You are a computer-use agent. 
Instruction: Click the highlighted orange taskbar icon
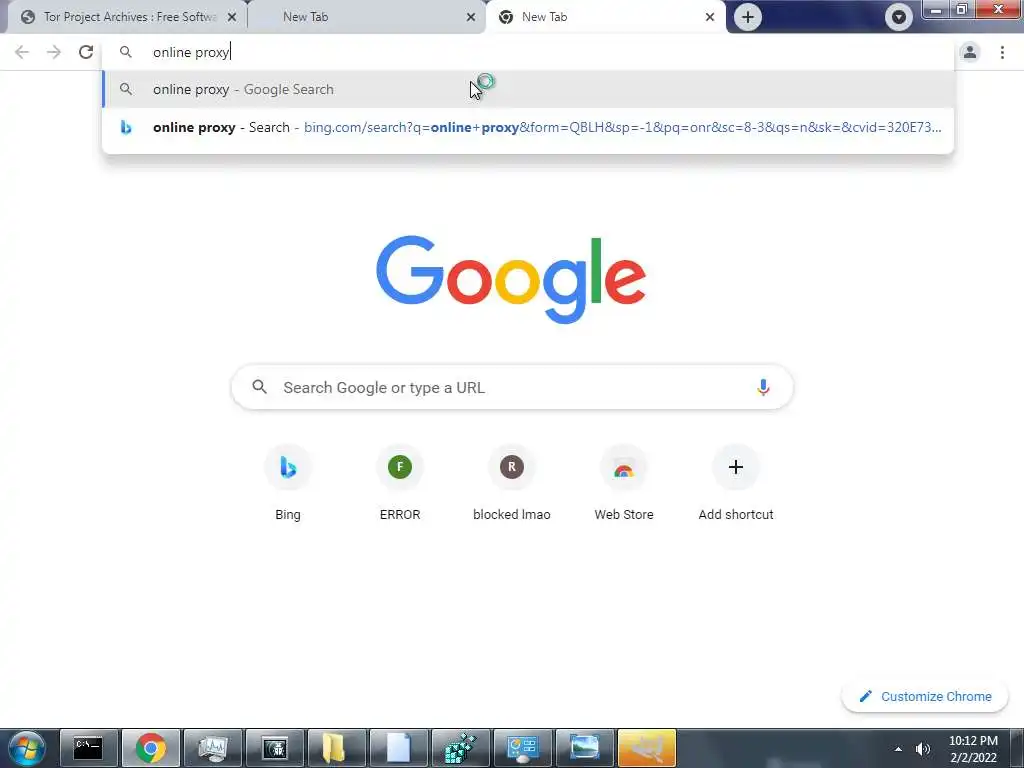pyautogui.click(x=647, y=748)
